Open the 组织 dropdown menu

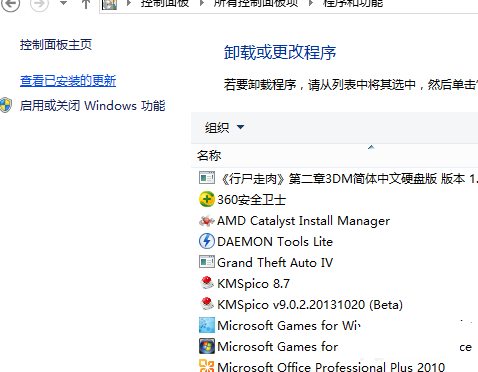(x=224, y=127)
